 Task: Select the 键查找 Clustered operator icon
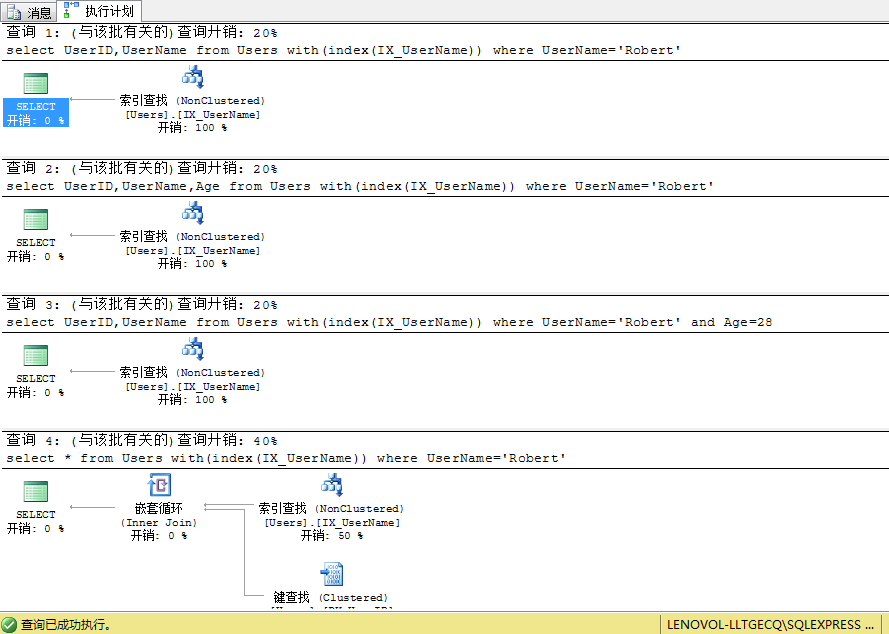[x=331, y=574]
